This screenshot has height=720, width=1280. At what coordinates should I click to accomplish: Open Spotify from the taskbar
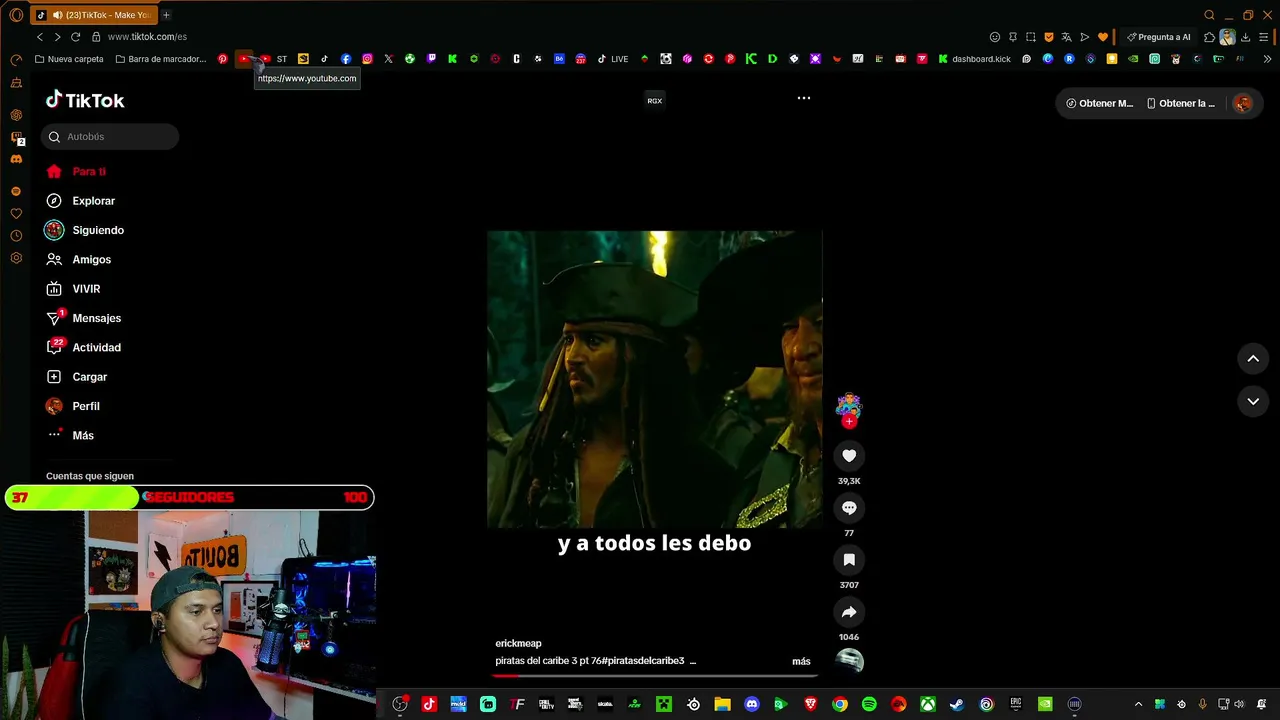(x=869, y=704)
